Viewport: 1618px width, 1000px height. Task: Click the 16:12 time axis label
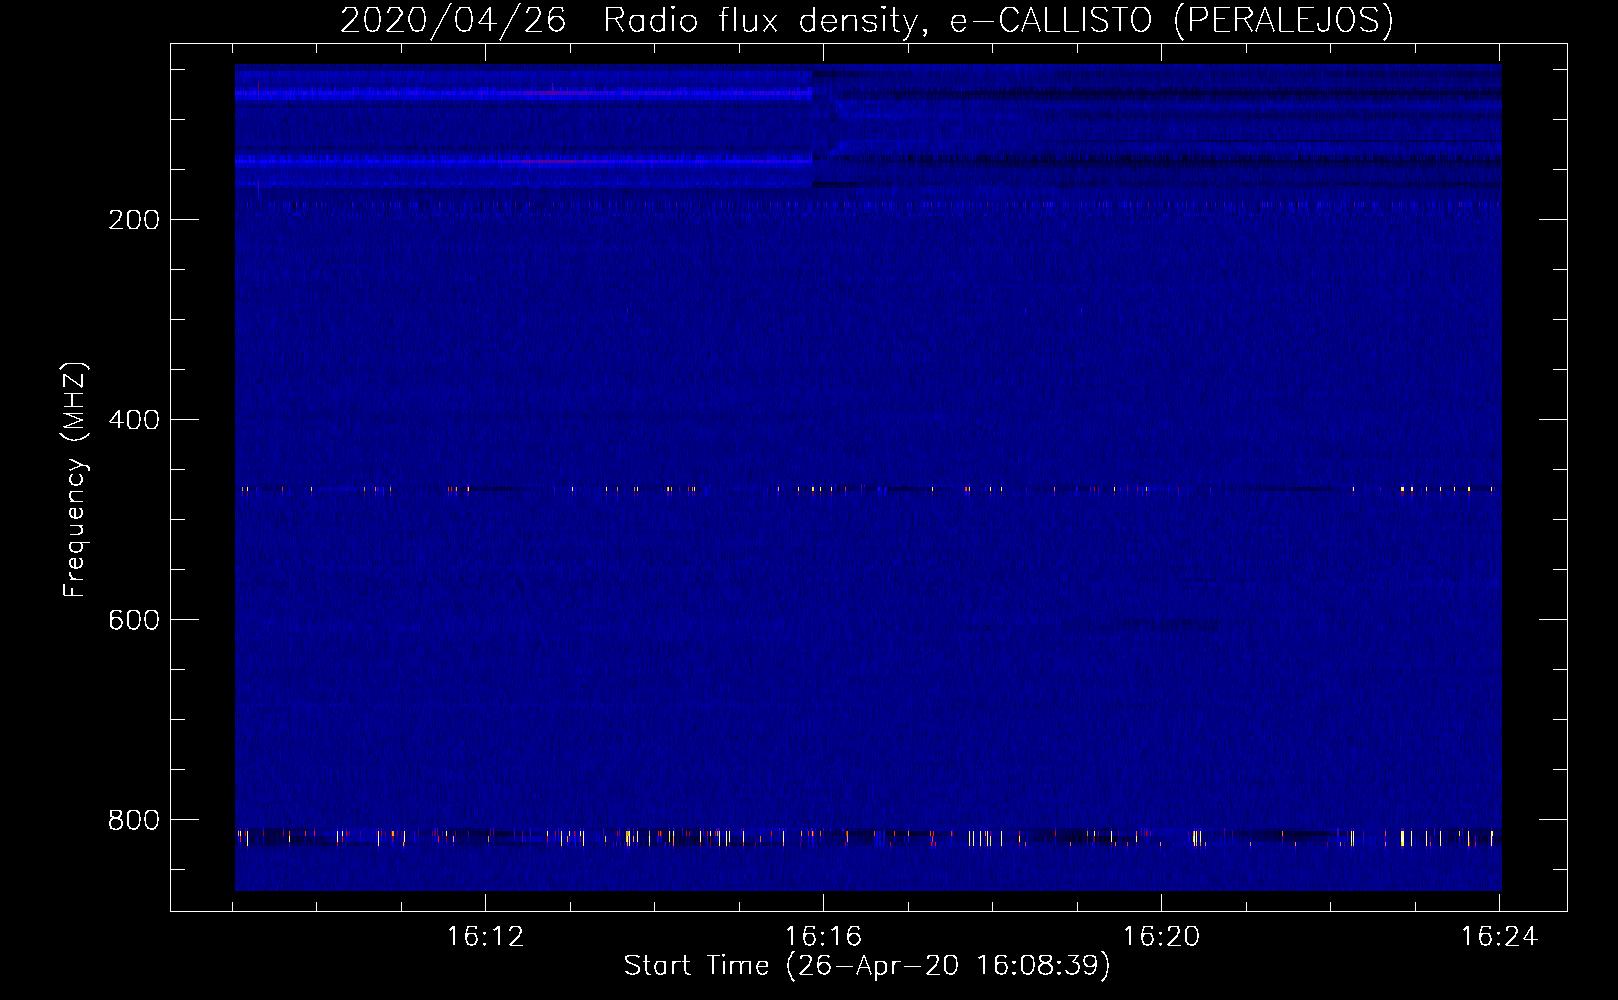tap(485, 937)
